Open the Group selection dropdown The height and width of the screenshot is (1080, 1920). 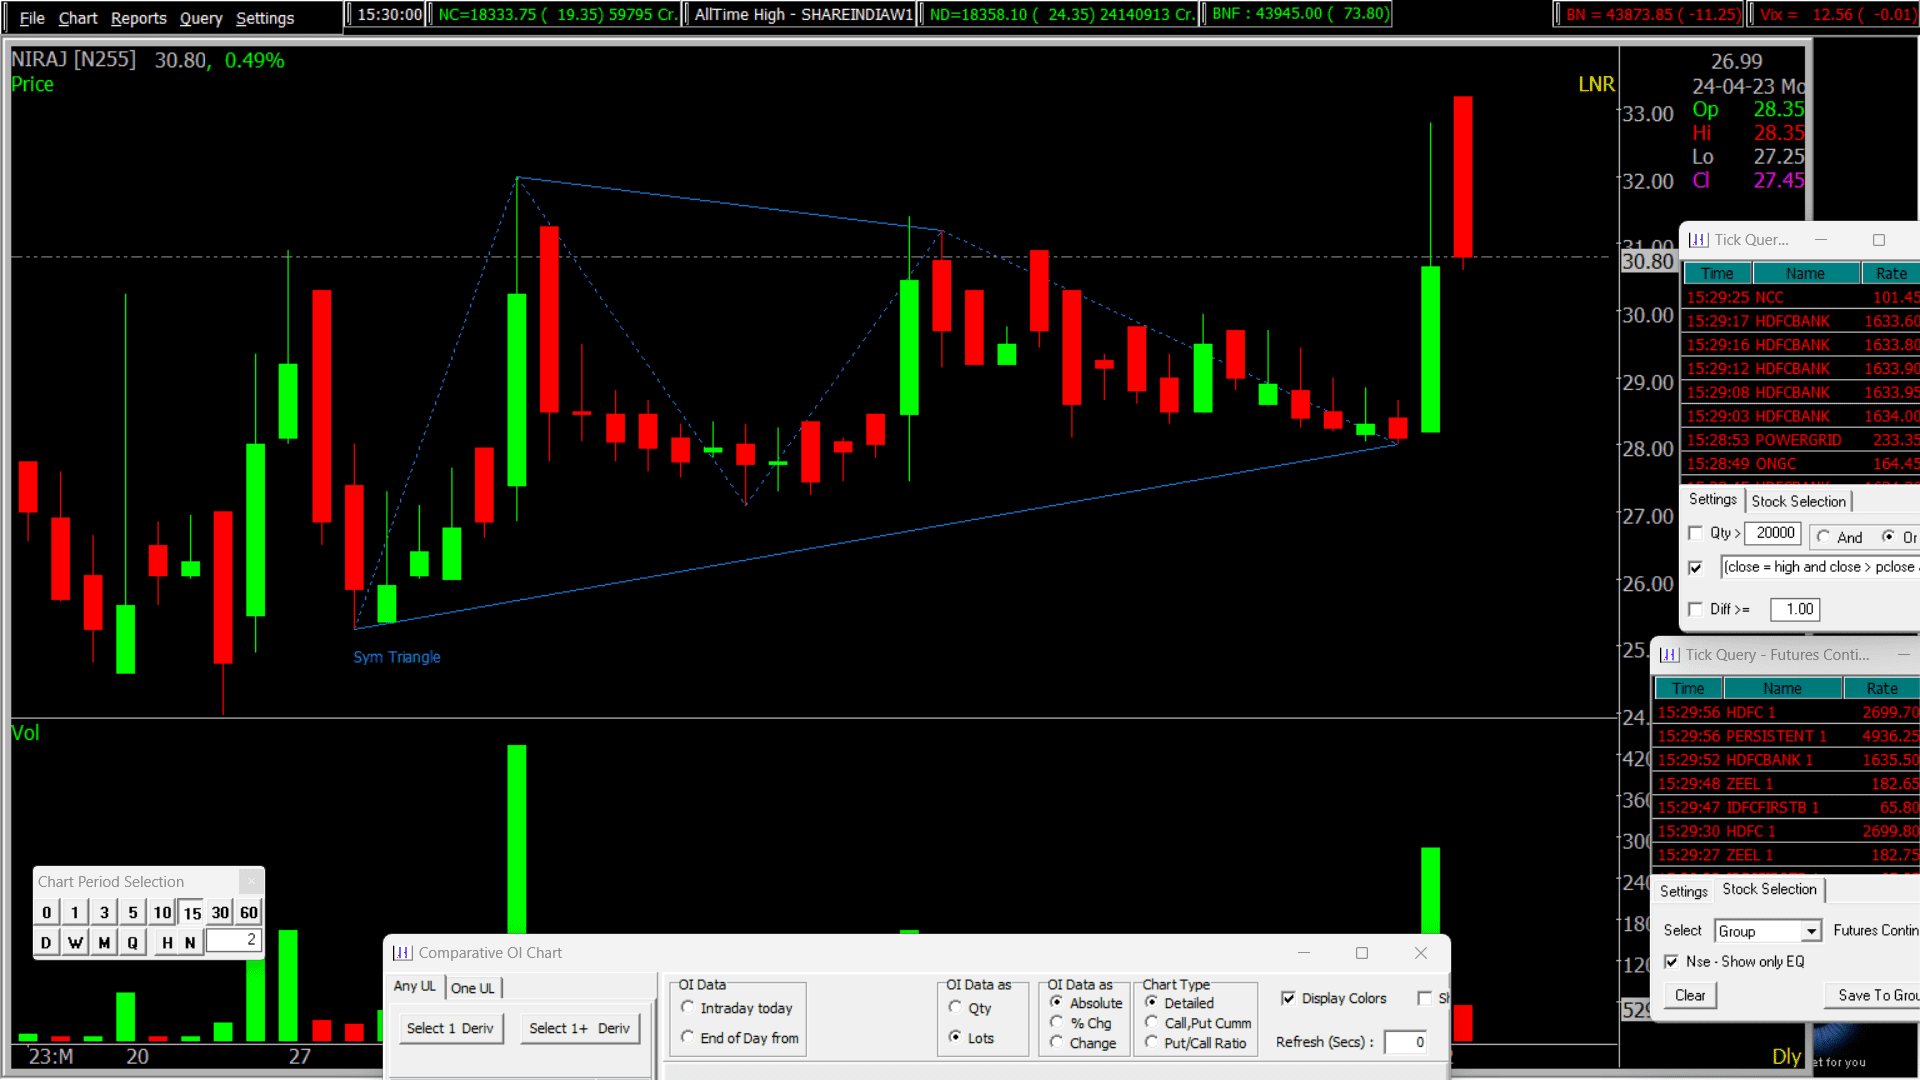(x=1813, y=931)
